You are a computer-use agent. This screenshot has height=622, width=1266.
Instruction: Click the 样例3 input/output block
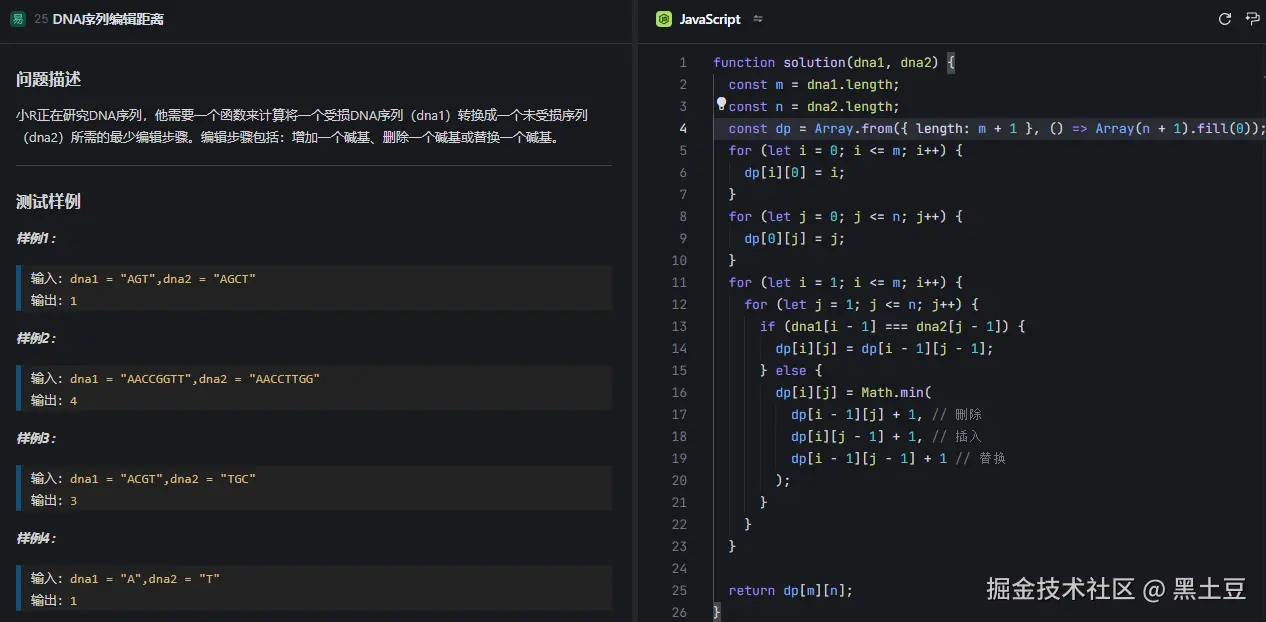(x=314, y=489)
